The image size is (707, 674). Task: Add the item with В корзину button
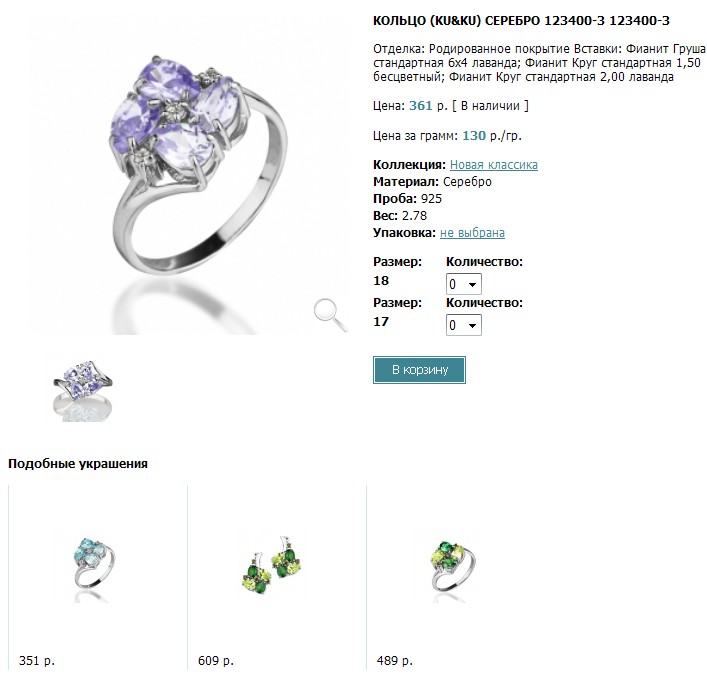[419, 370]
